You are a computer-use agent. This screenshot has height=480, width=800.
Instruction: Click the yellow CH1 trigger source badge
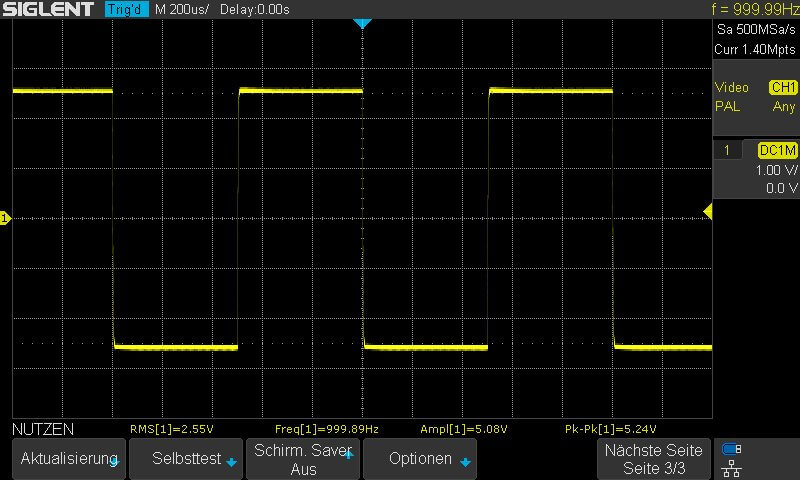[782, 88]
